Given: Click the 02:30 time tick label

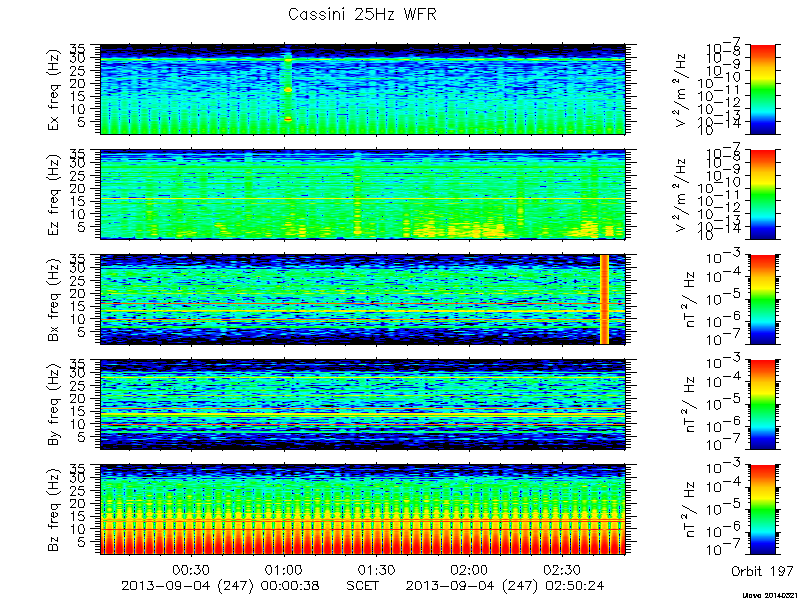Looking at the screenshot, I should click(562, 570).
